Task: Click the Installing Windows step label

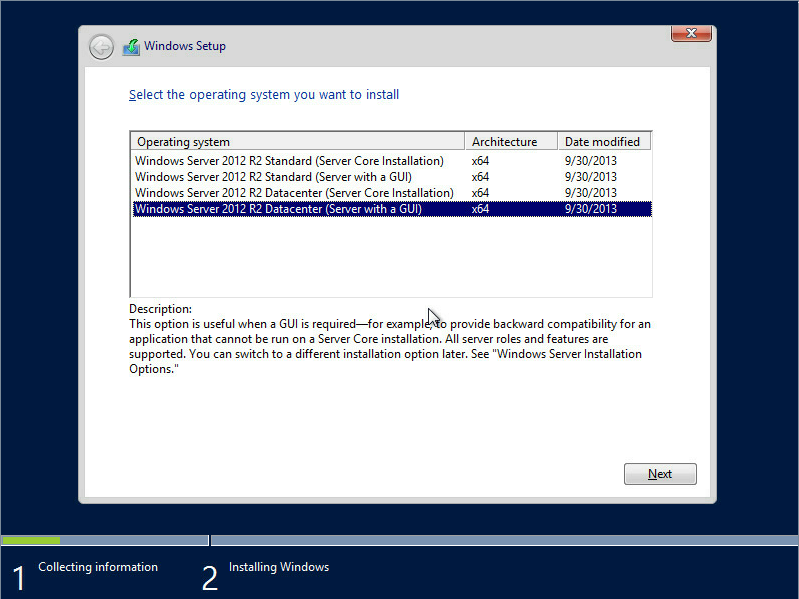Action: coord(279,567)
